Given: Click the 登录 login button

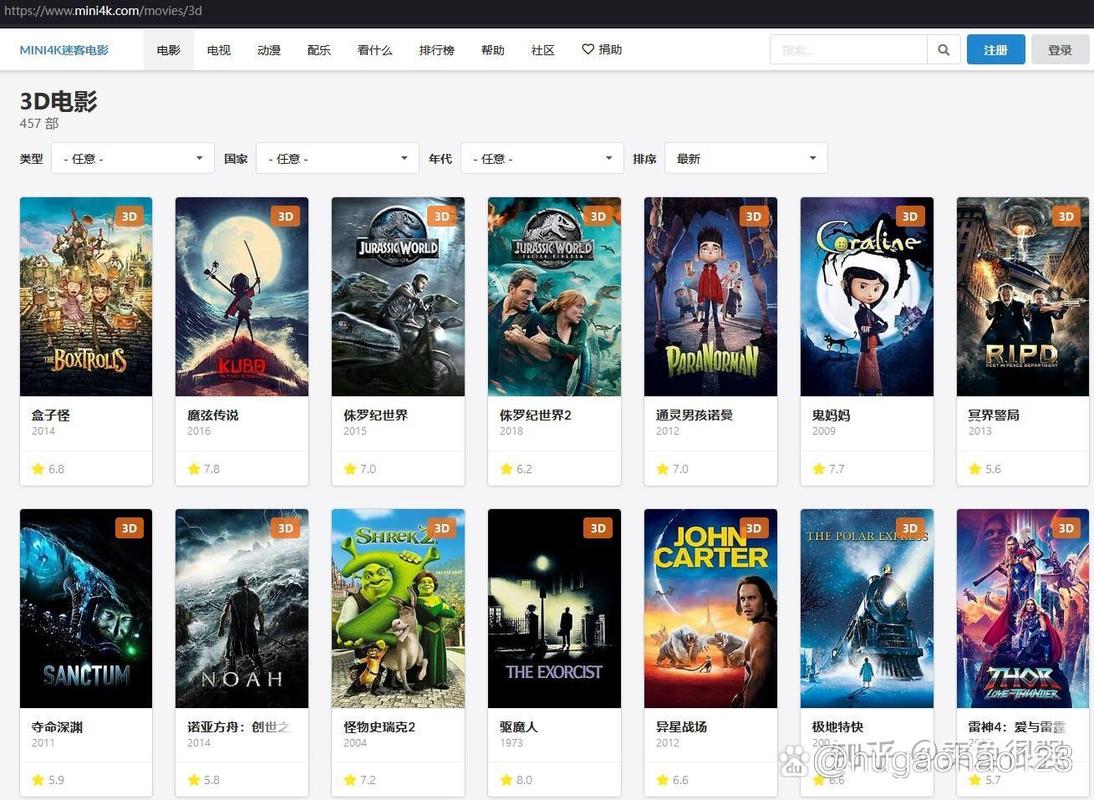Looking at the screenshot, I should (1060, 50).
